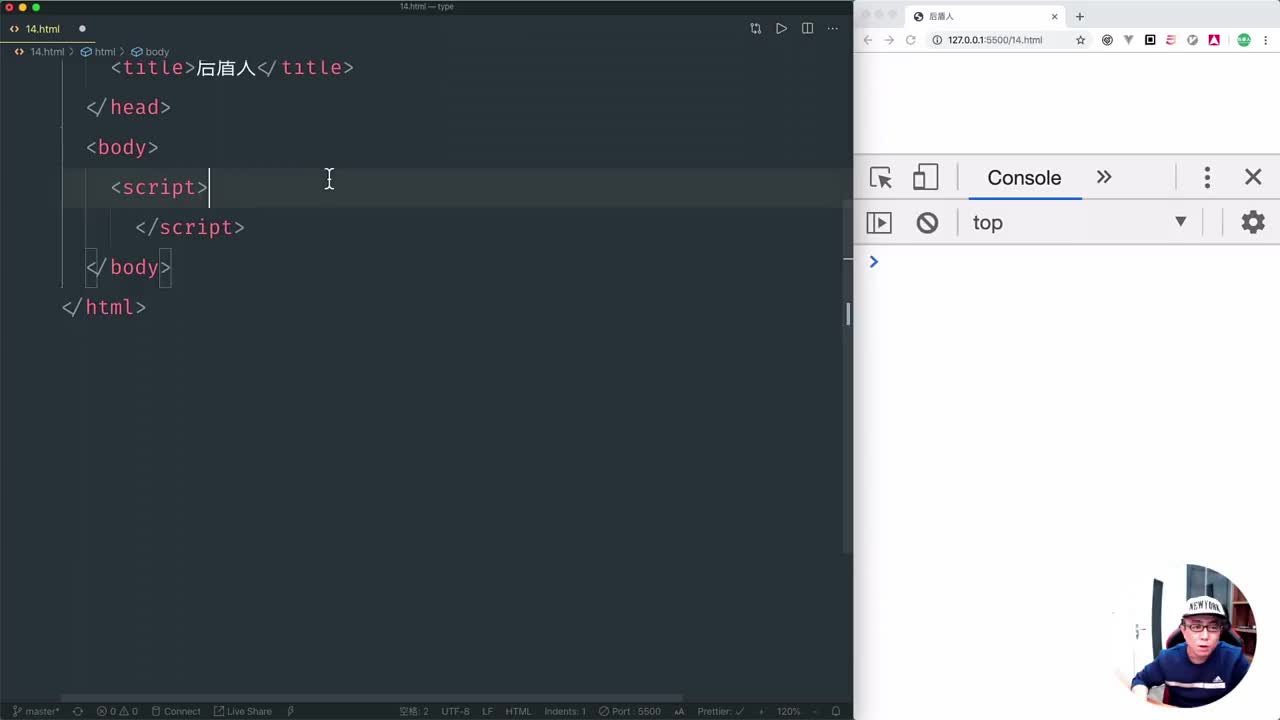Viewport: 1280px width, 720px height.
Task: Open editor More Actions ellipsis
Action: coord(833,29)
